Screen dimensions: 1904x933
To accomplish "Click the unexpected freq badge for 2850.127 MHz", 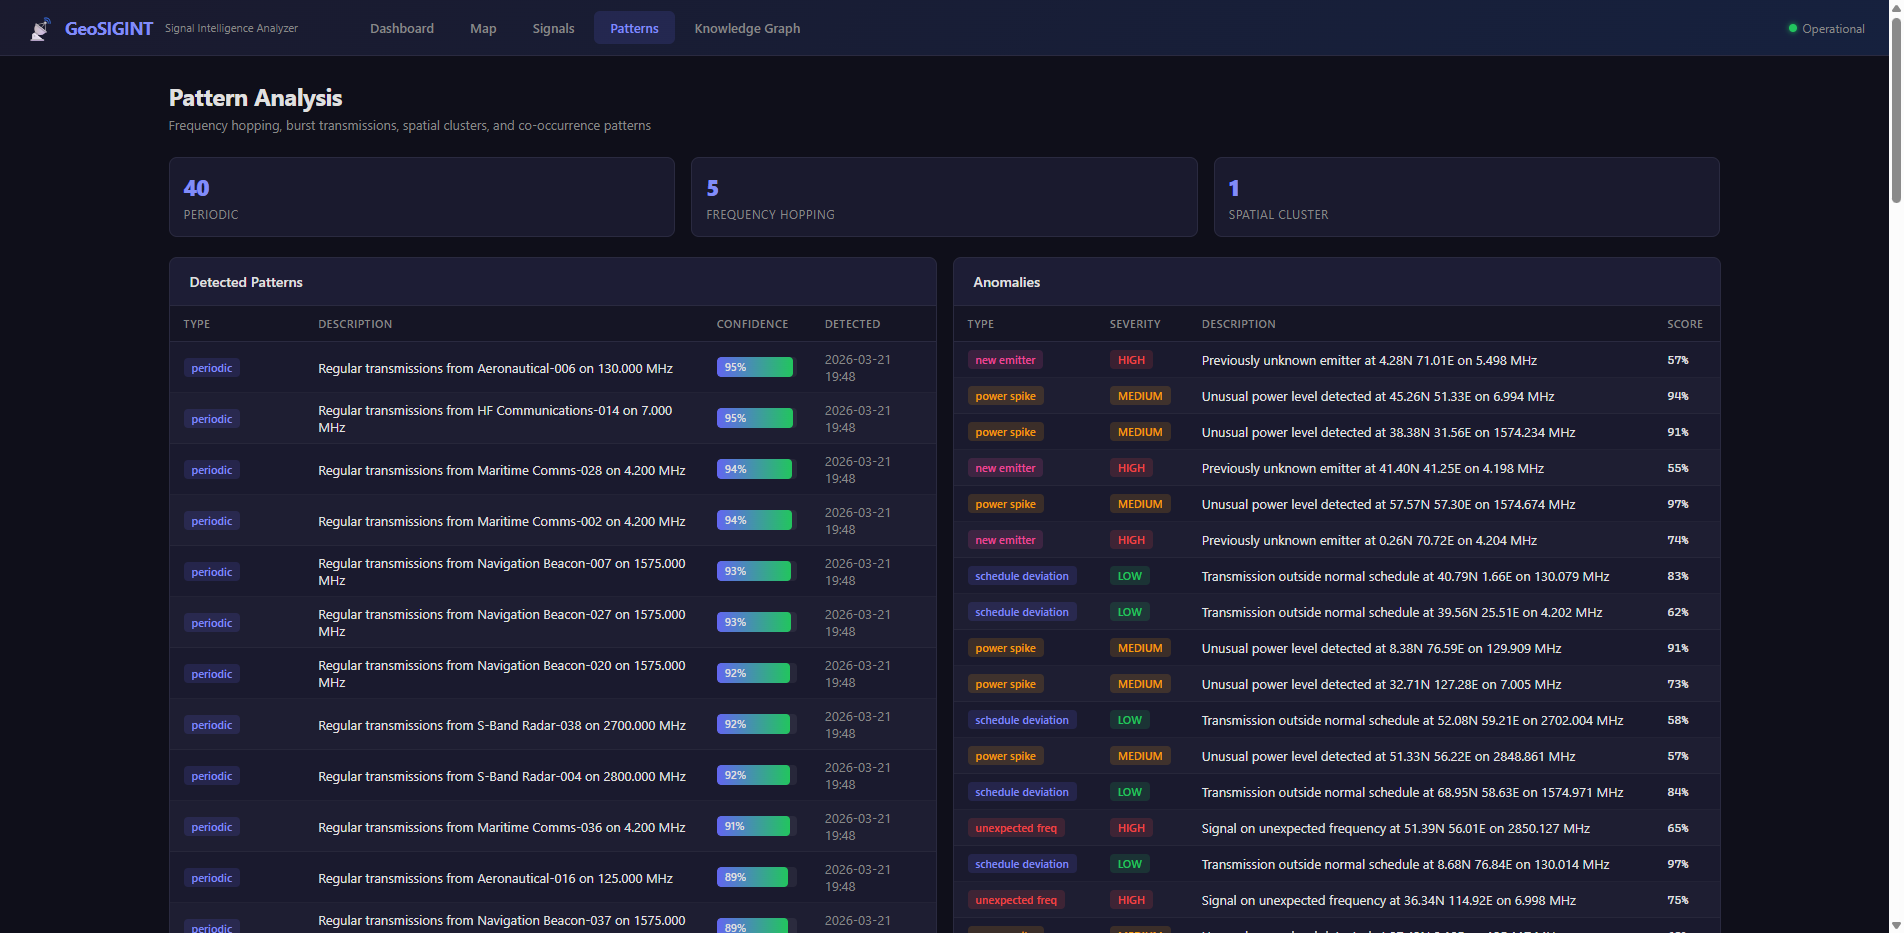I will 1015,828.
